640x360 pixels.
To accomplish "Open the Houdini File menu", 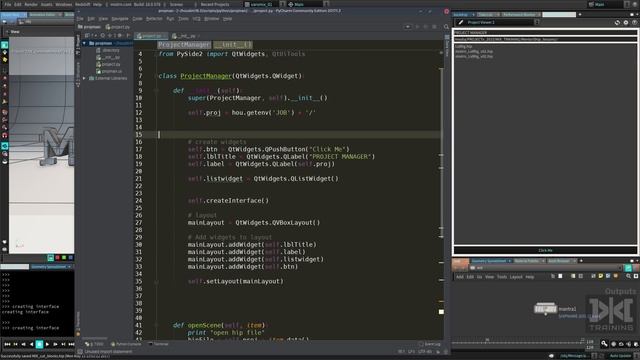I will click(x=7, y=4).
